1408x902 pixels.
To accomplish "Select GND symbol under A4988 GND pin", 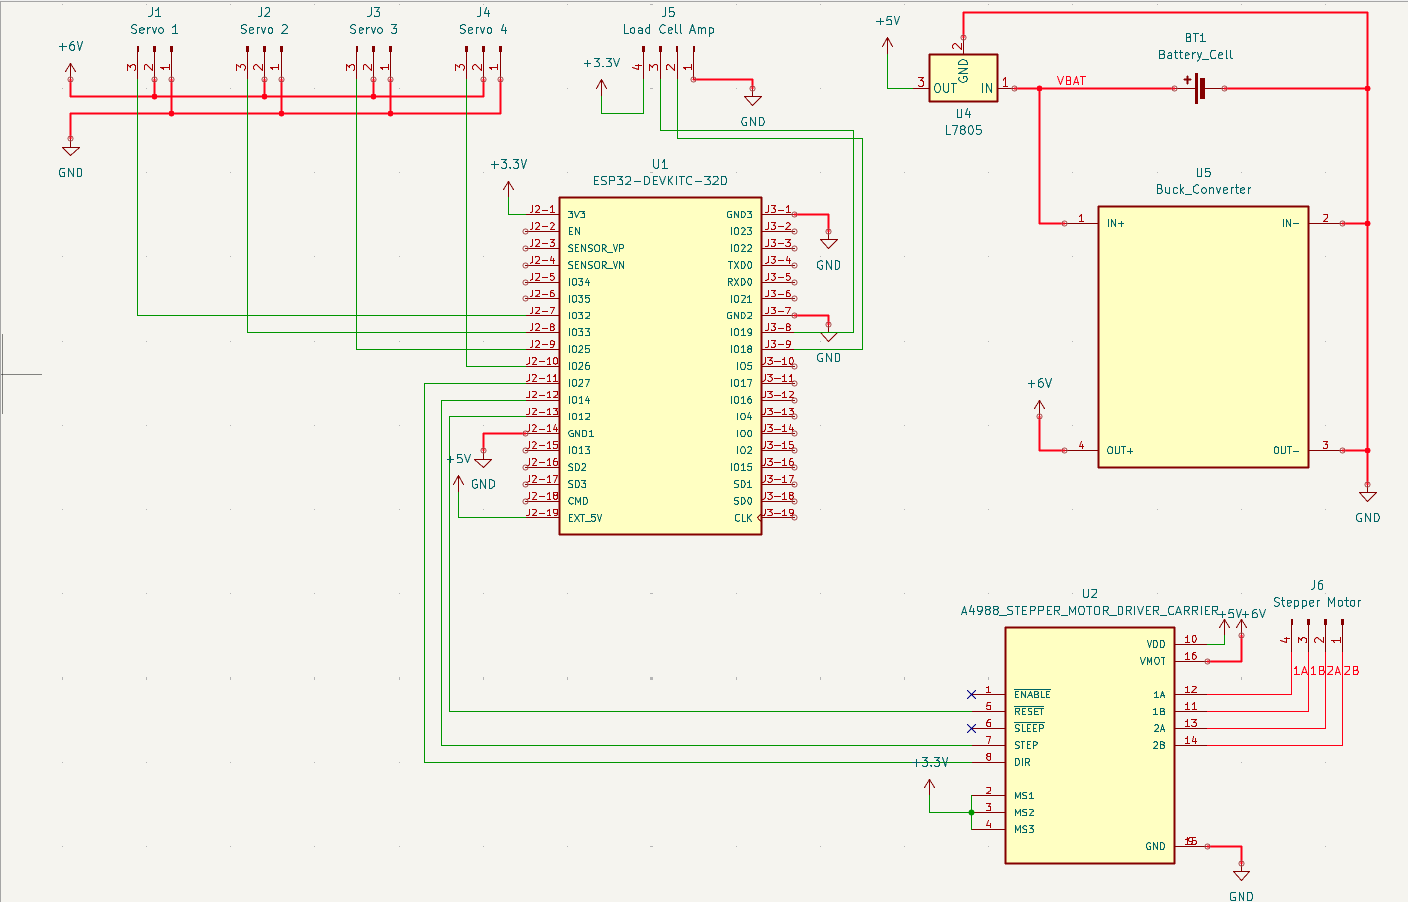I will (1241, 875).
